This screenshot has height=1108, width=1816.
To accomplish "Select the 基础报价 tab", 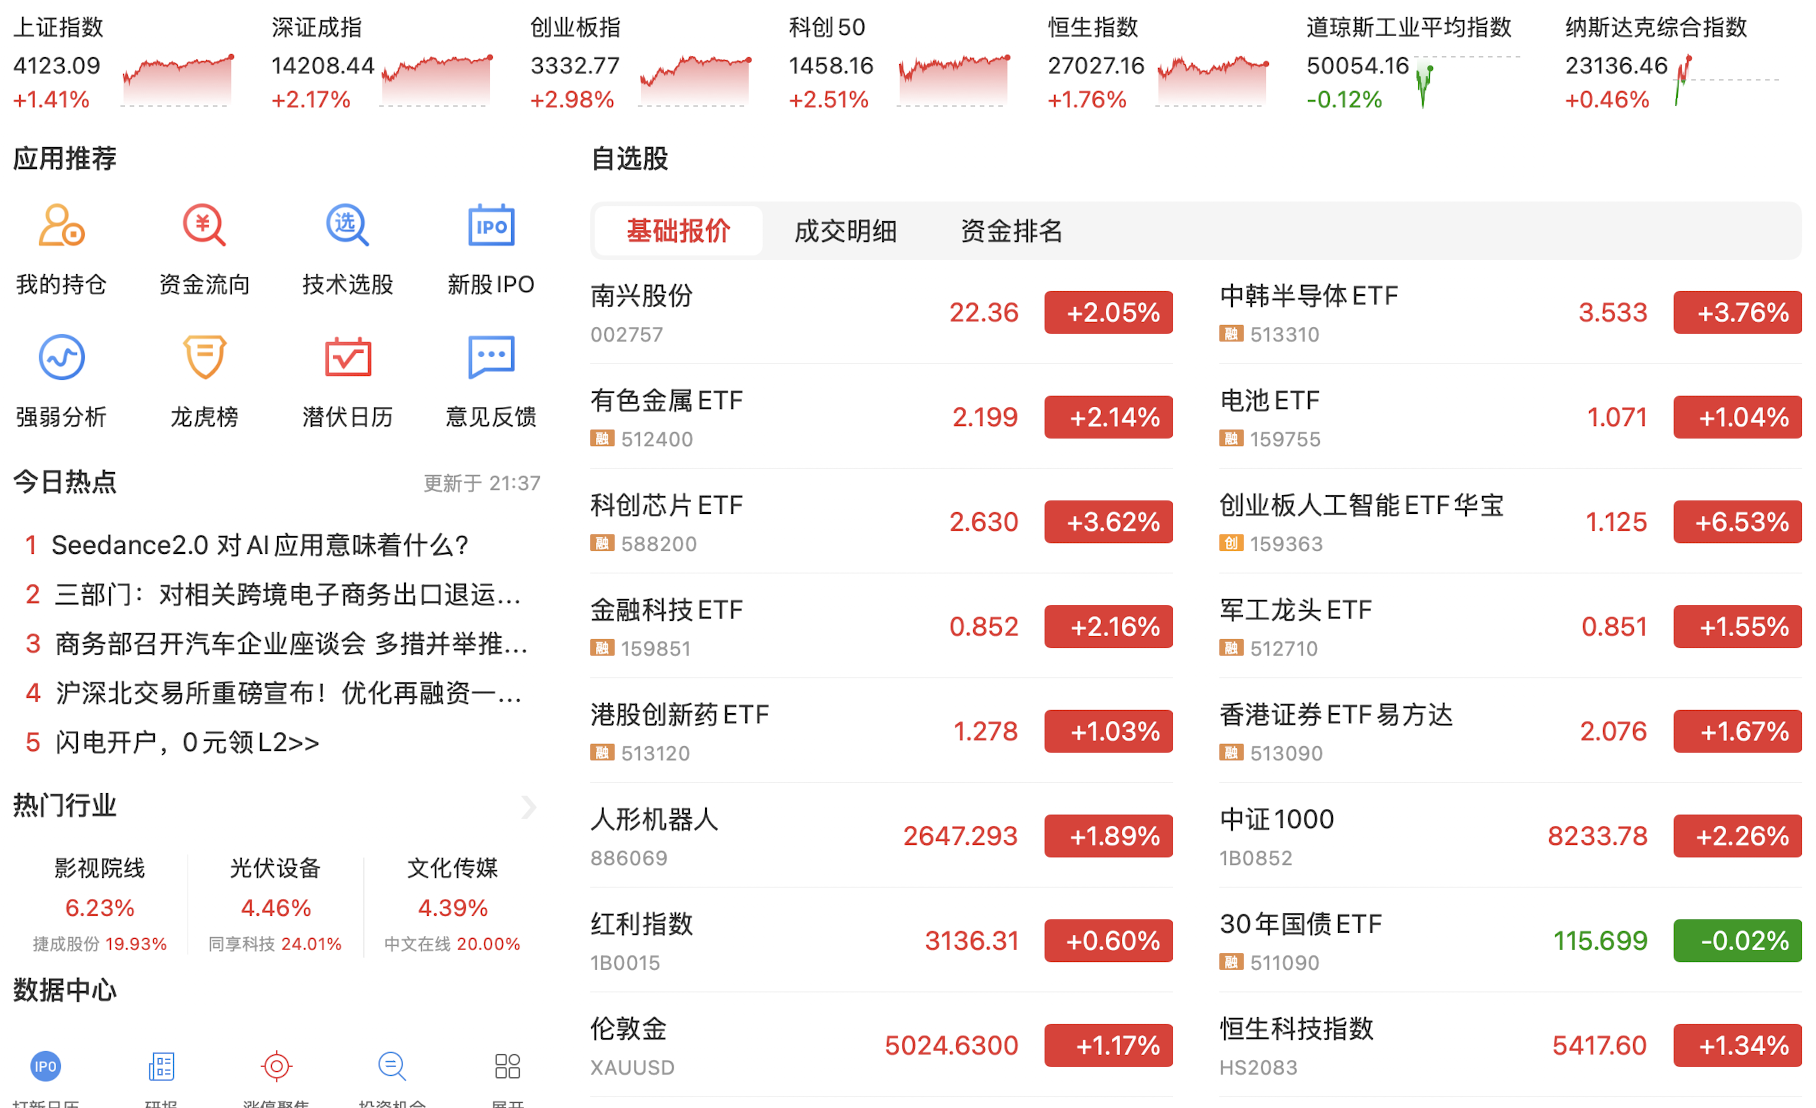I will click(x=678, y=231).
